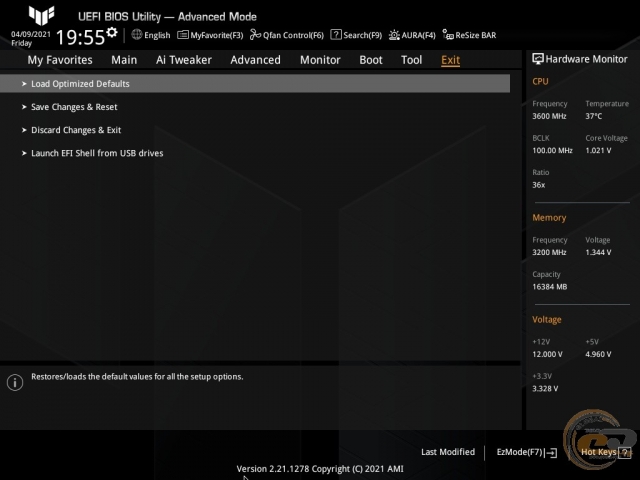Click the Hardware Monitor screen icon
This screenshot has height=480, width=640.
538,59
